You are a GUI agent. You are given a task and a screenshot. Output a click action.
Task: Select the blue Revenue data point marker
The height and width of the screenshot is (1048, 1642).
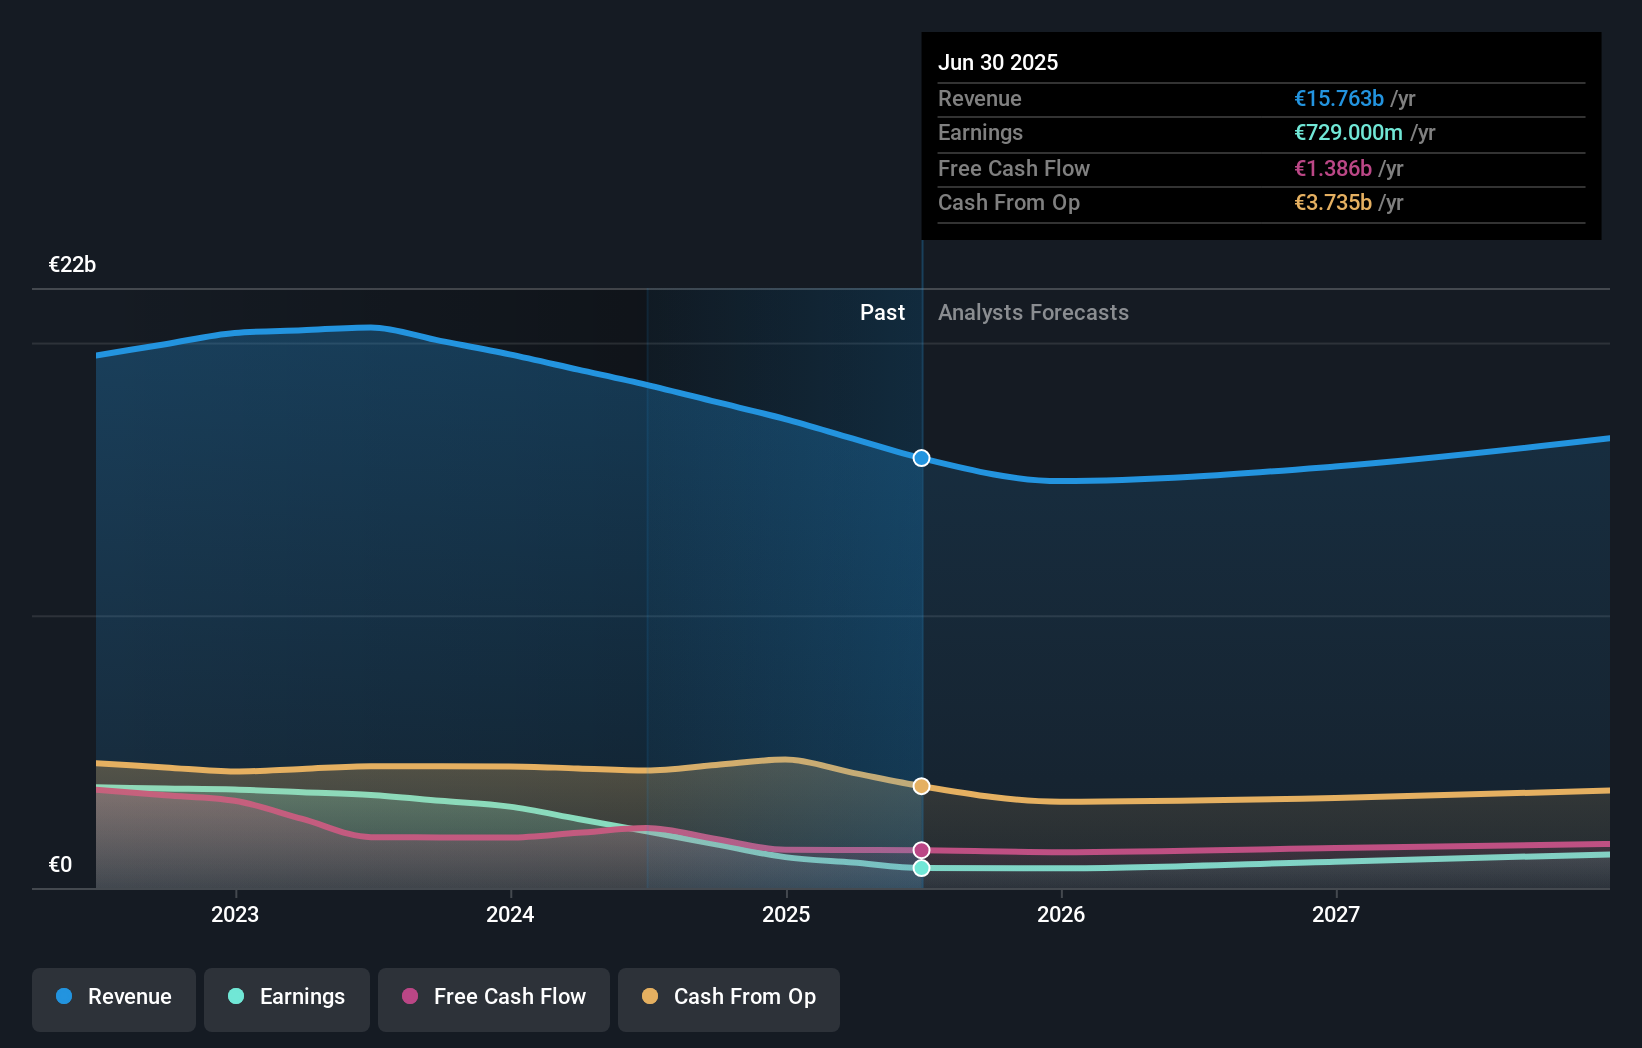coord(921,458)
